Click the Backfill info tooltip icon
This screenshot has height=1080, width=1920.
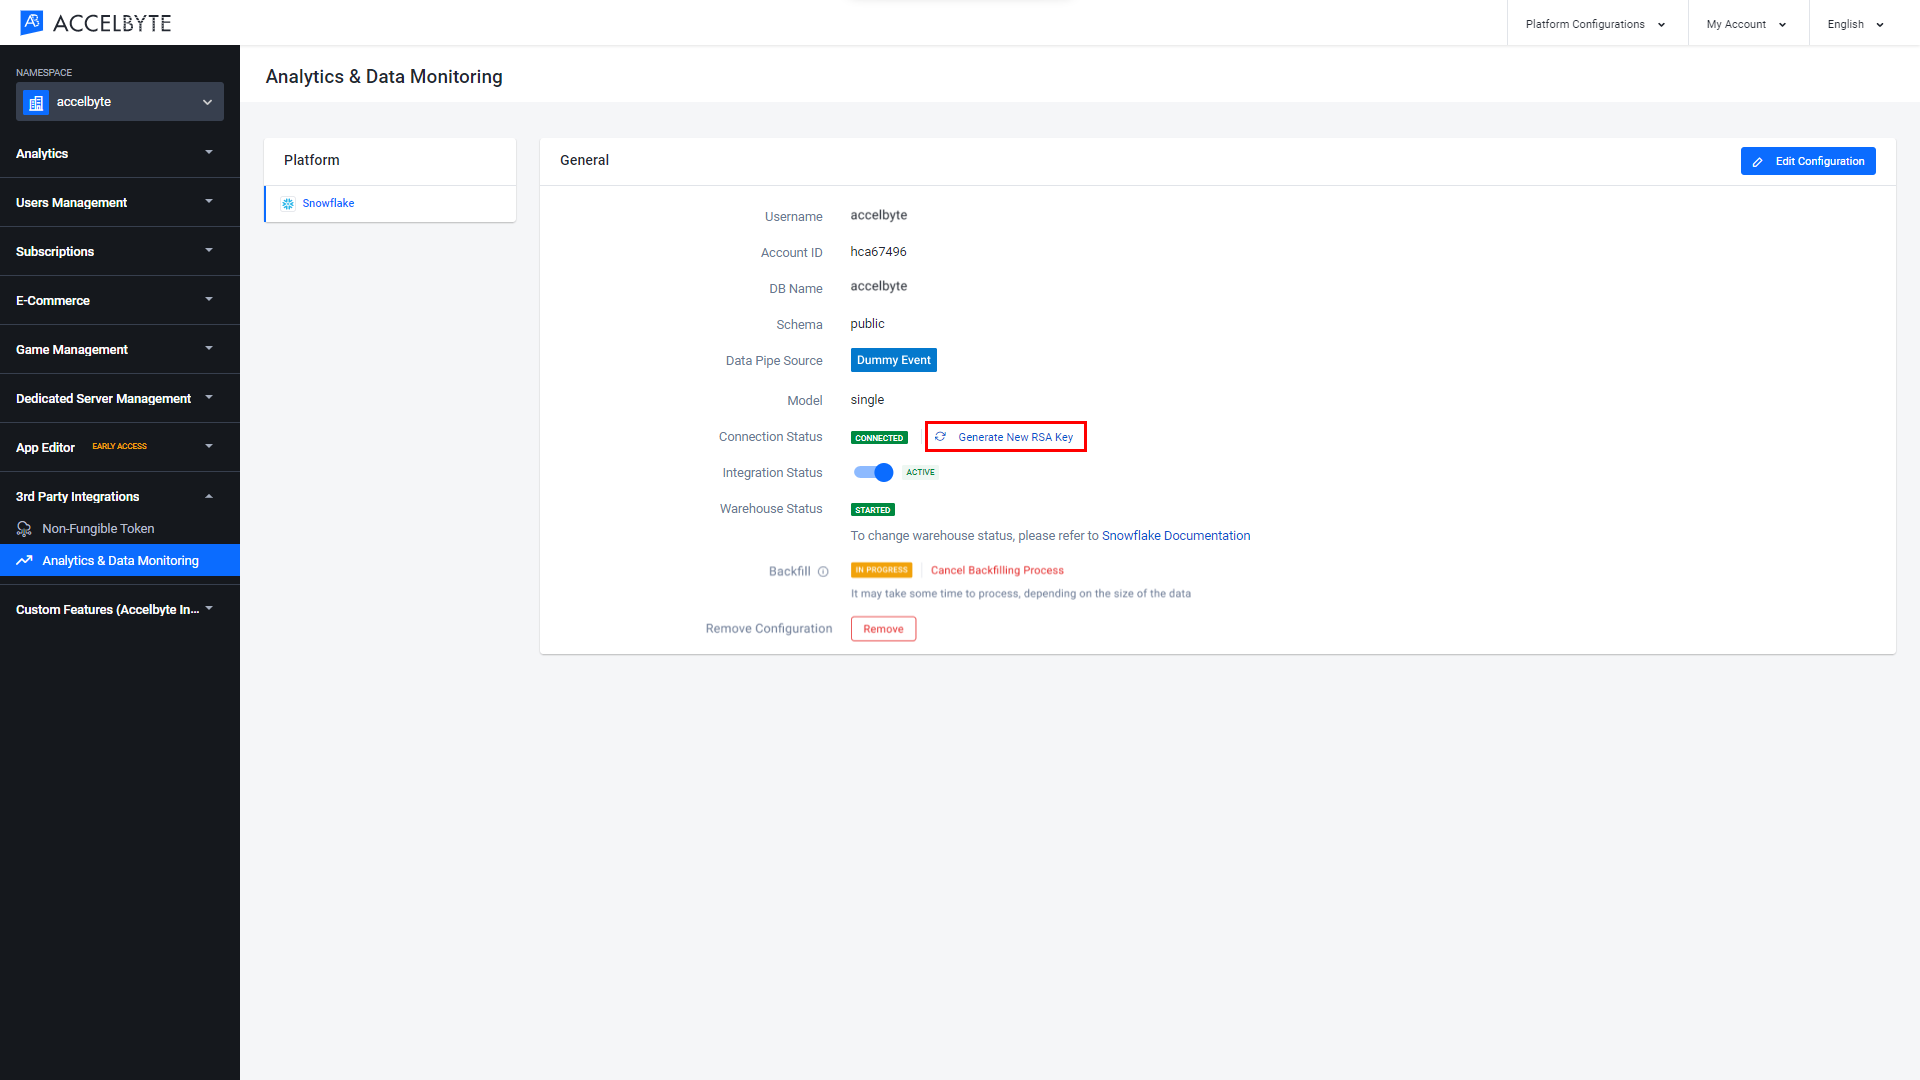pos(822,571)
